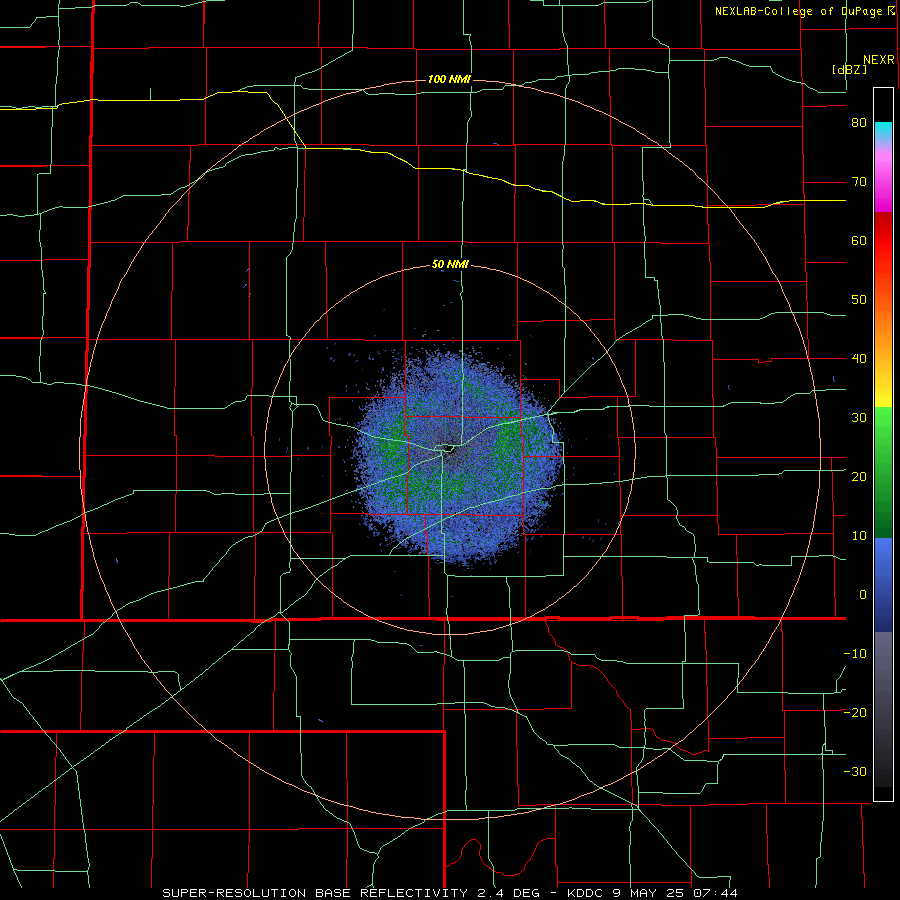The width and height of the screenshot is (900, 900).
Task: Click the 30 dBZ scale label
Action: 859,418
